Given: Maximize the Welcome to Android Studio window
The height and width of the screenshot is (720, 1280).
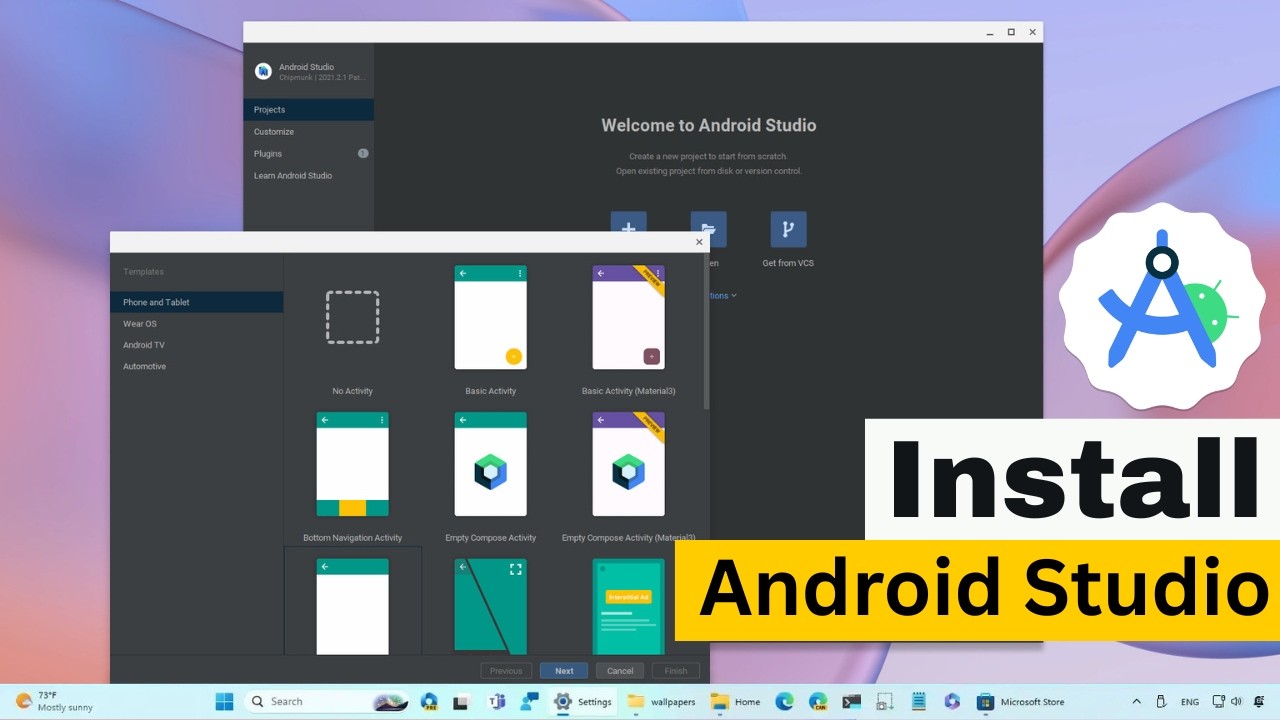Looking at the screenshot, I should point(1011,32).
